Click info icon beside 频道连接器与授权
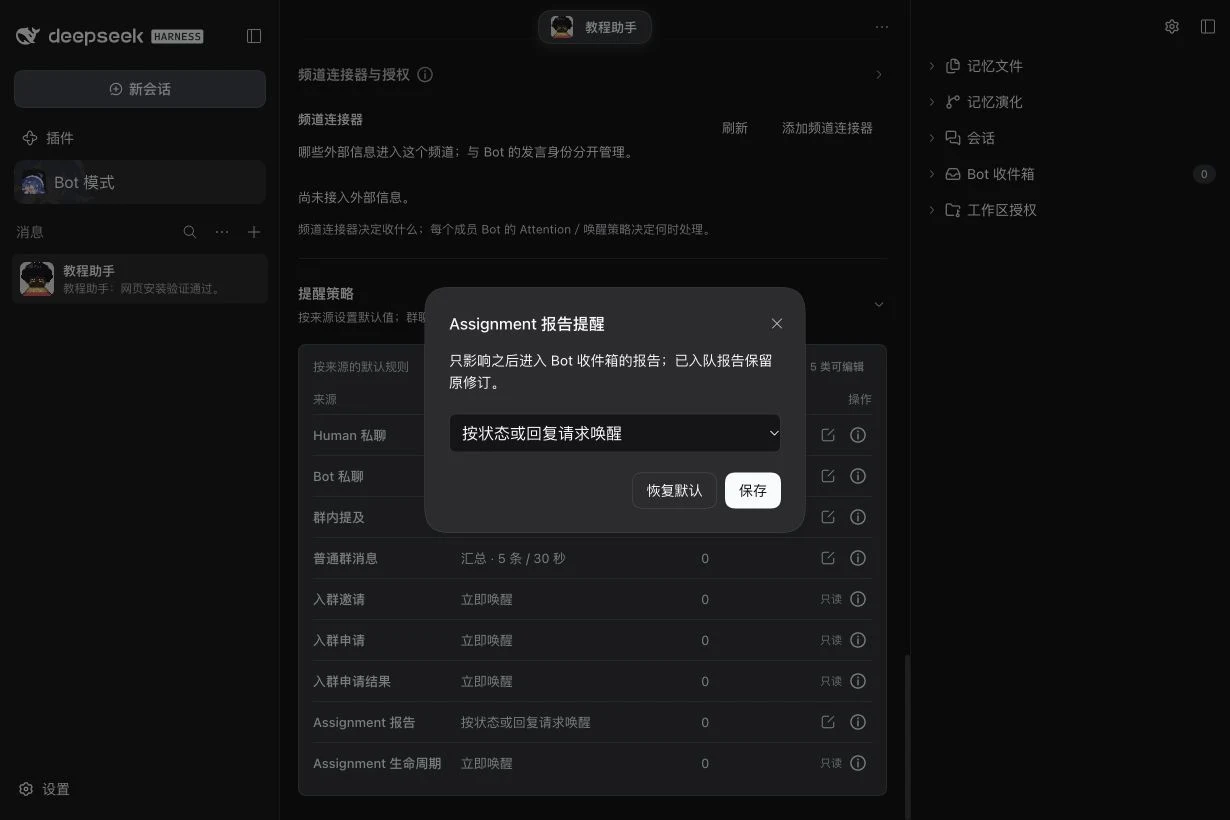The image size is (1230, 820). tap(425, 74)
